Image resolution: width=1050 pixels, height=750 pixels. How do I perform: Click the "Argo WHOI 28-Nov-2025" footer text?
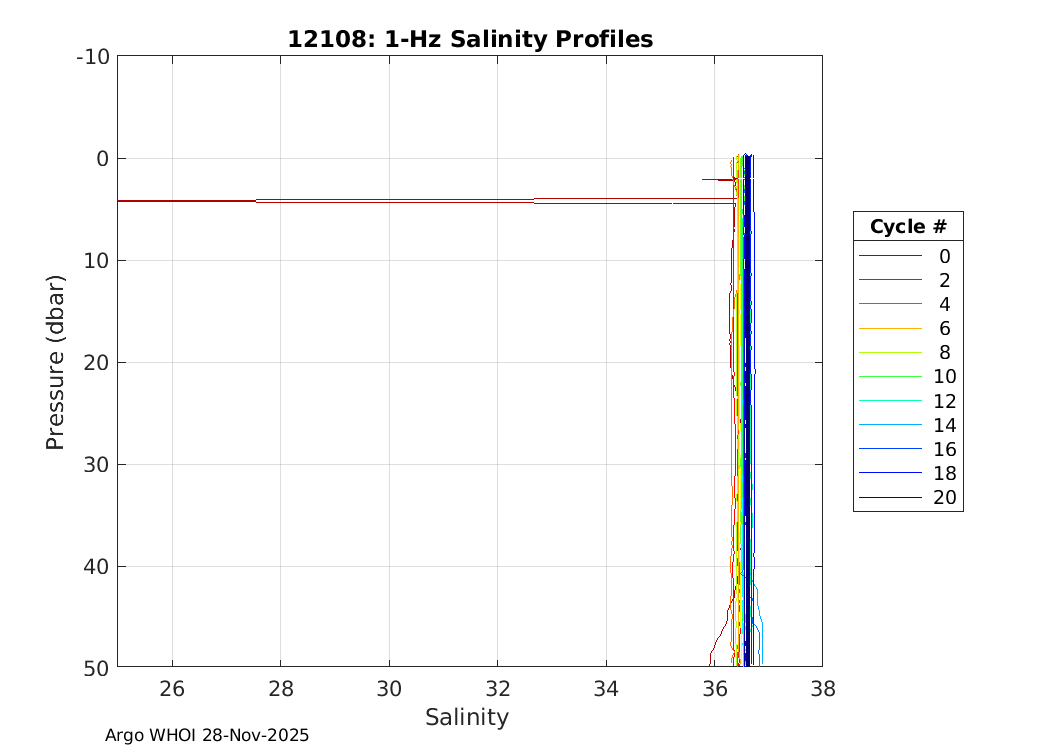[x=207, y=735]
